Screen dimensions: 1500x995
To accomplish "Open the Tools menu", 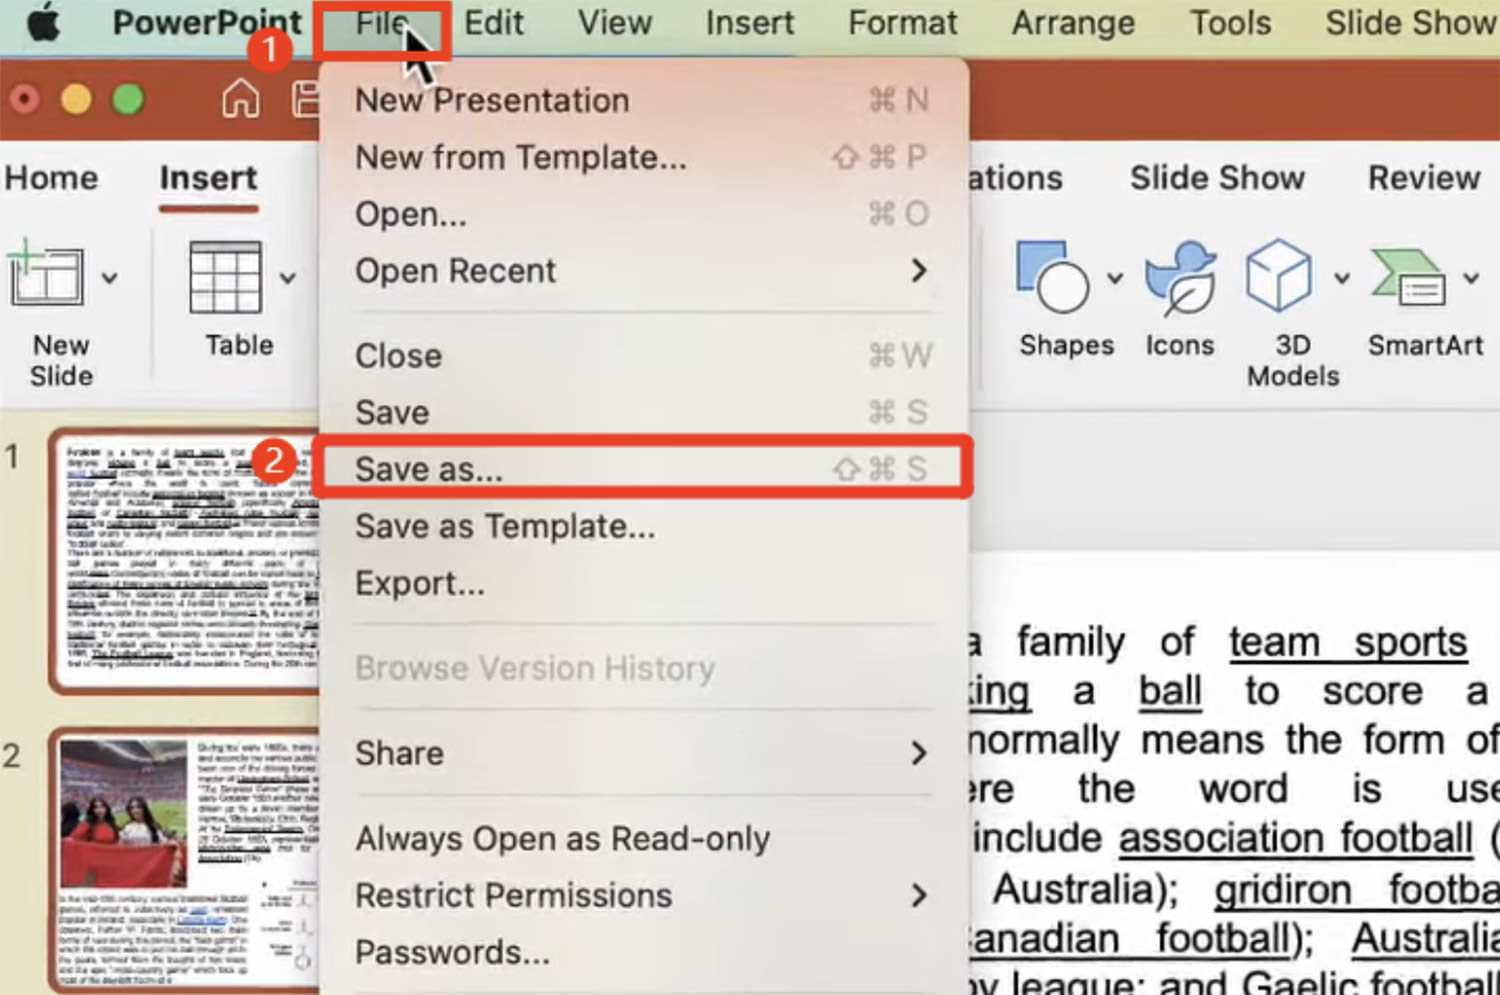I will click(1230, 22).
